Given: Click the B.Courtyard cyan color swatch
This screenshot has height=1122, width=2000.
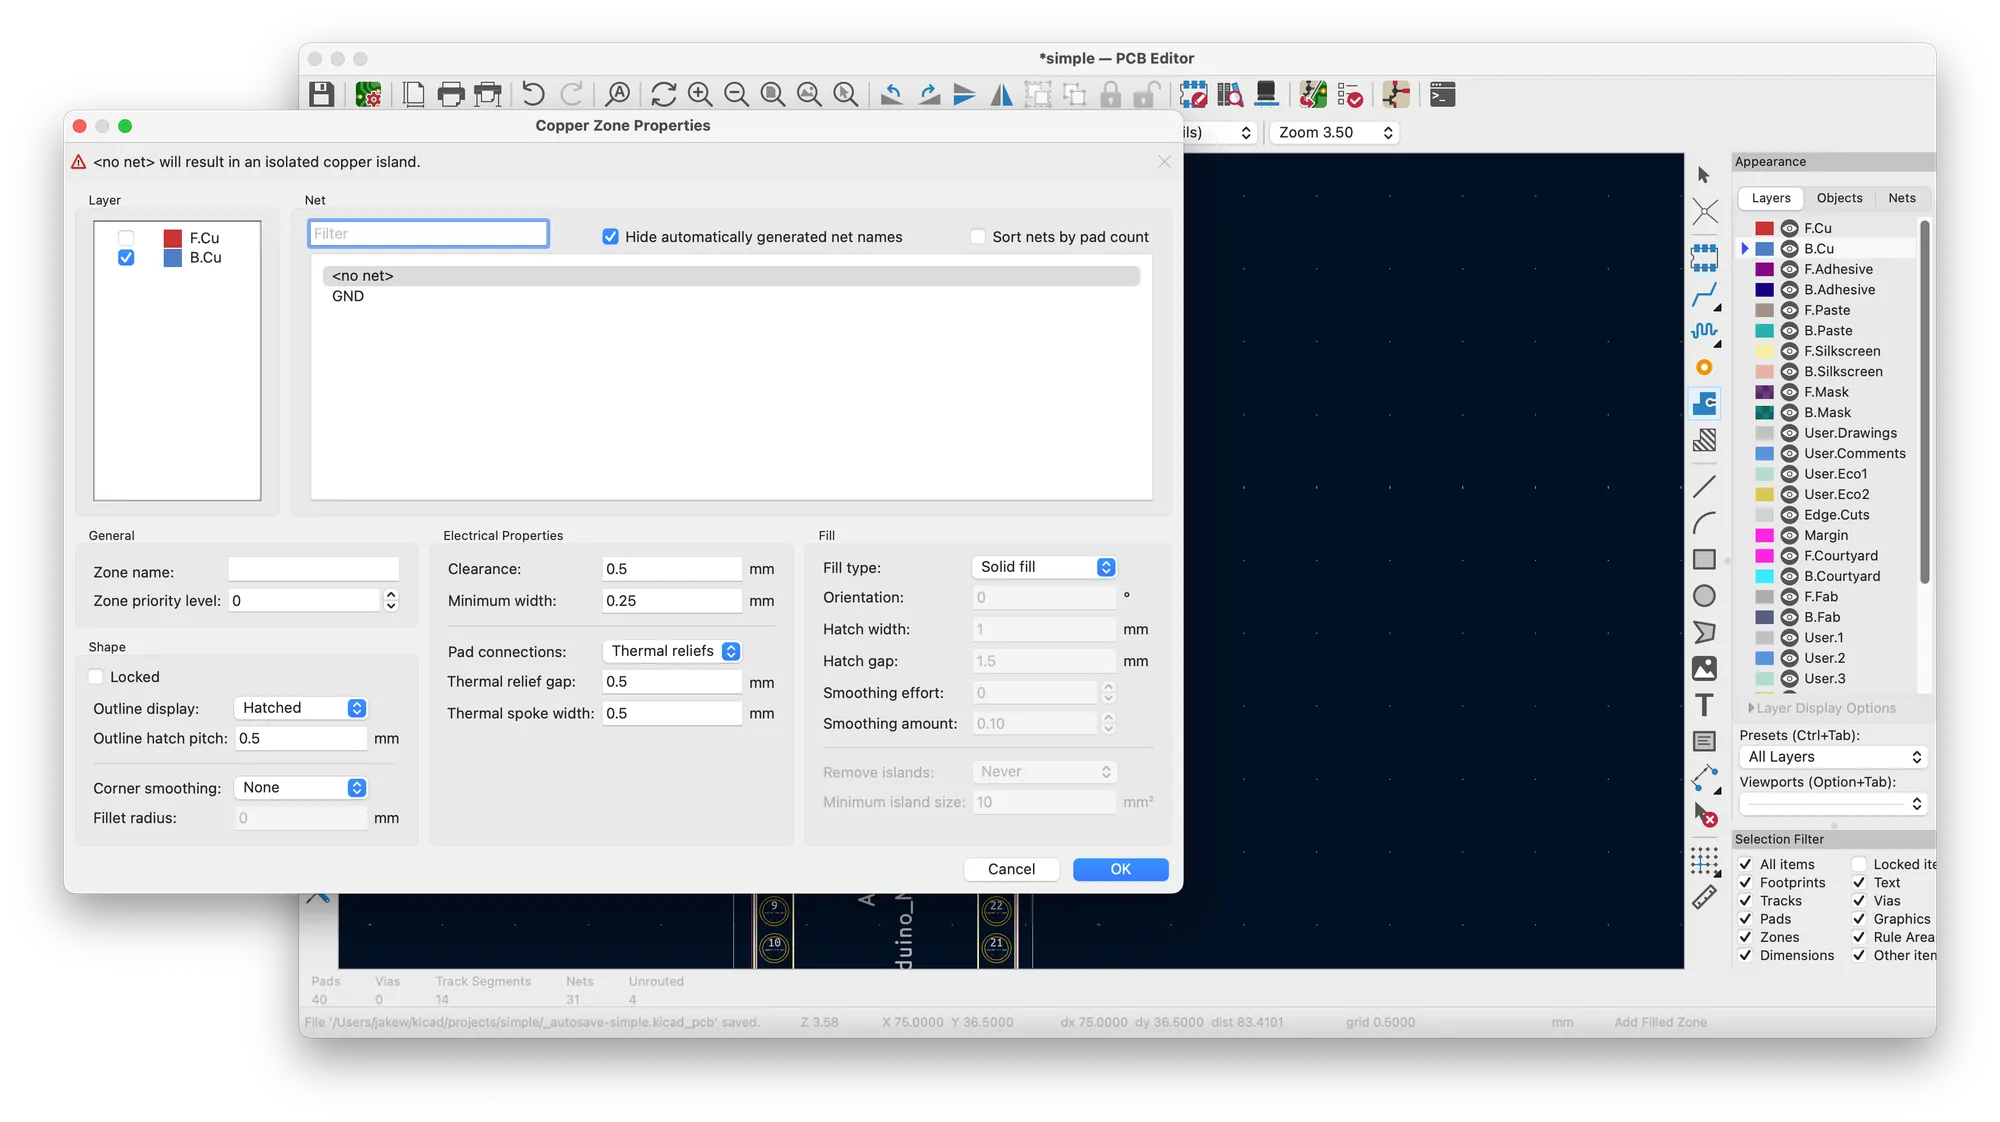Looking at the screenshot, I should pyautogui.click(x=1764, y=576).
